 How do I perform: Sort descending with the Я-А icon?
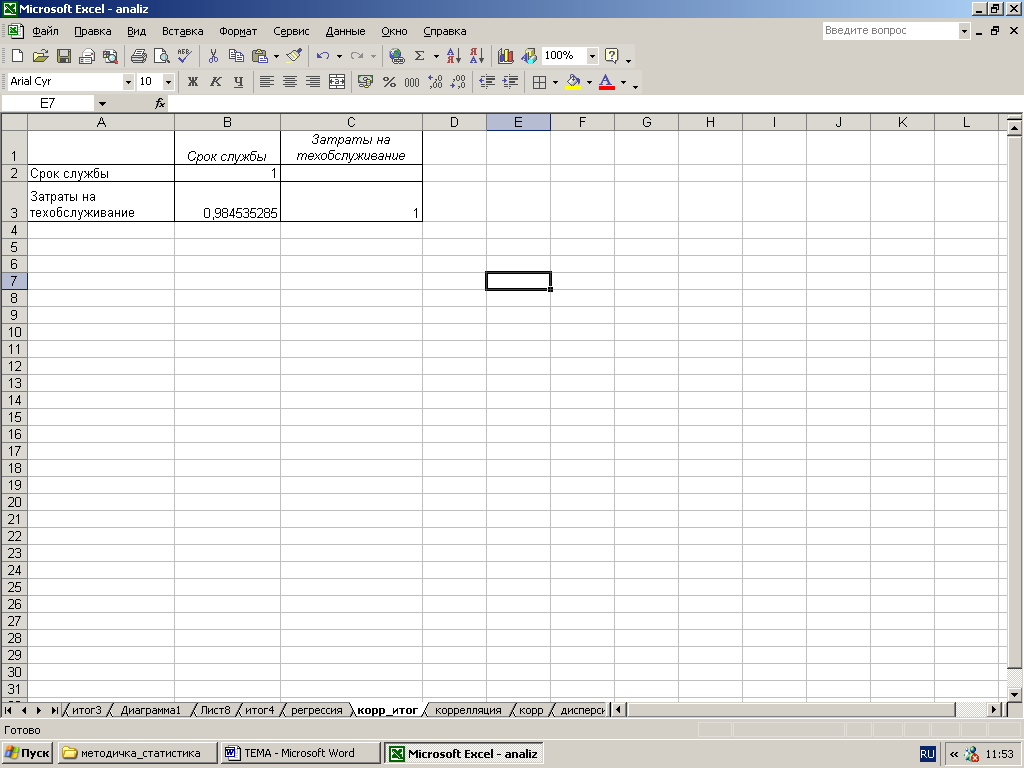point(477,56)
